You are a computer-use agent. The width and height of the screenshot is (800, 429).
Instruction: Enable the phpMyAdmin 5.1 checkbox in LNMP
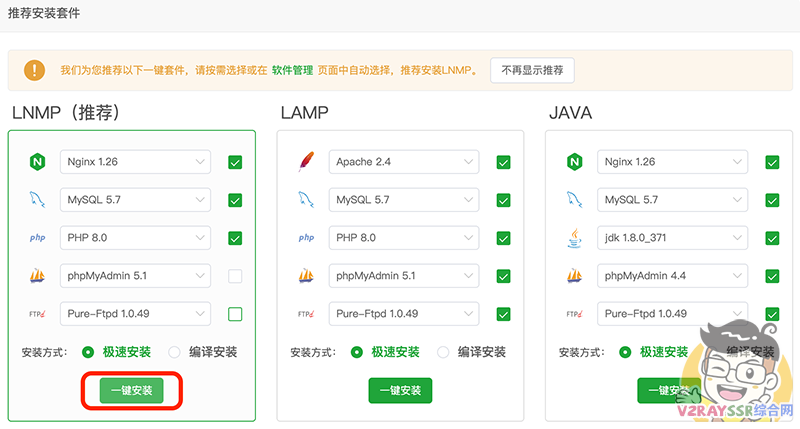(235, 276)
